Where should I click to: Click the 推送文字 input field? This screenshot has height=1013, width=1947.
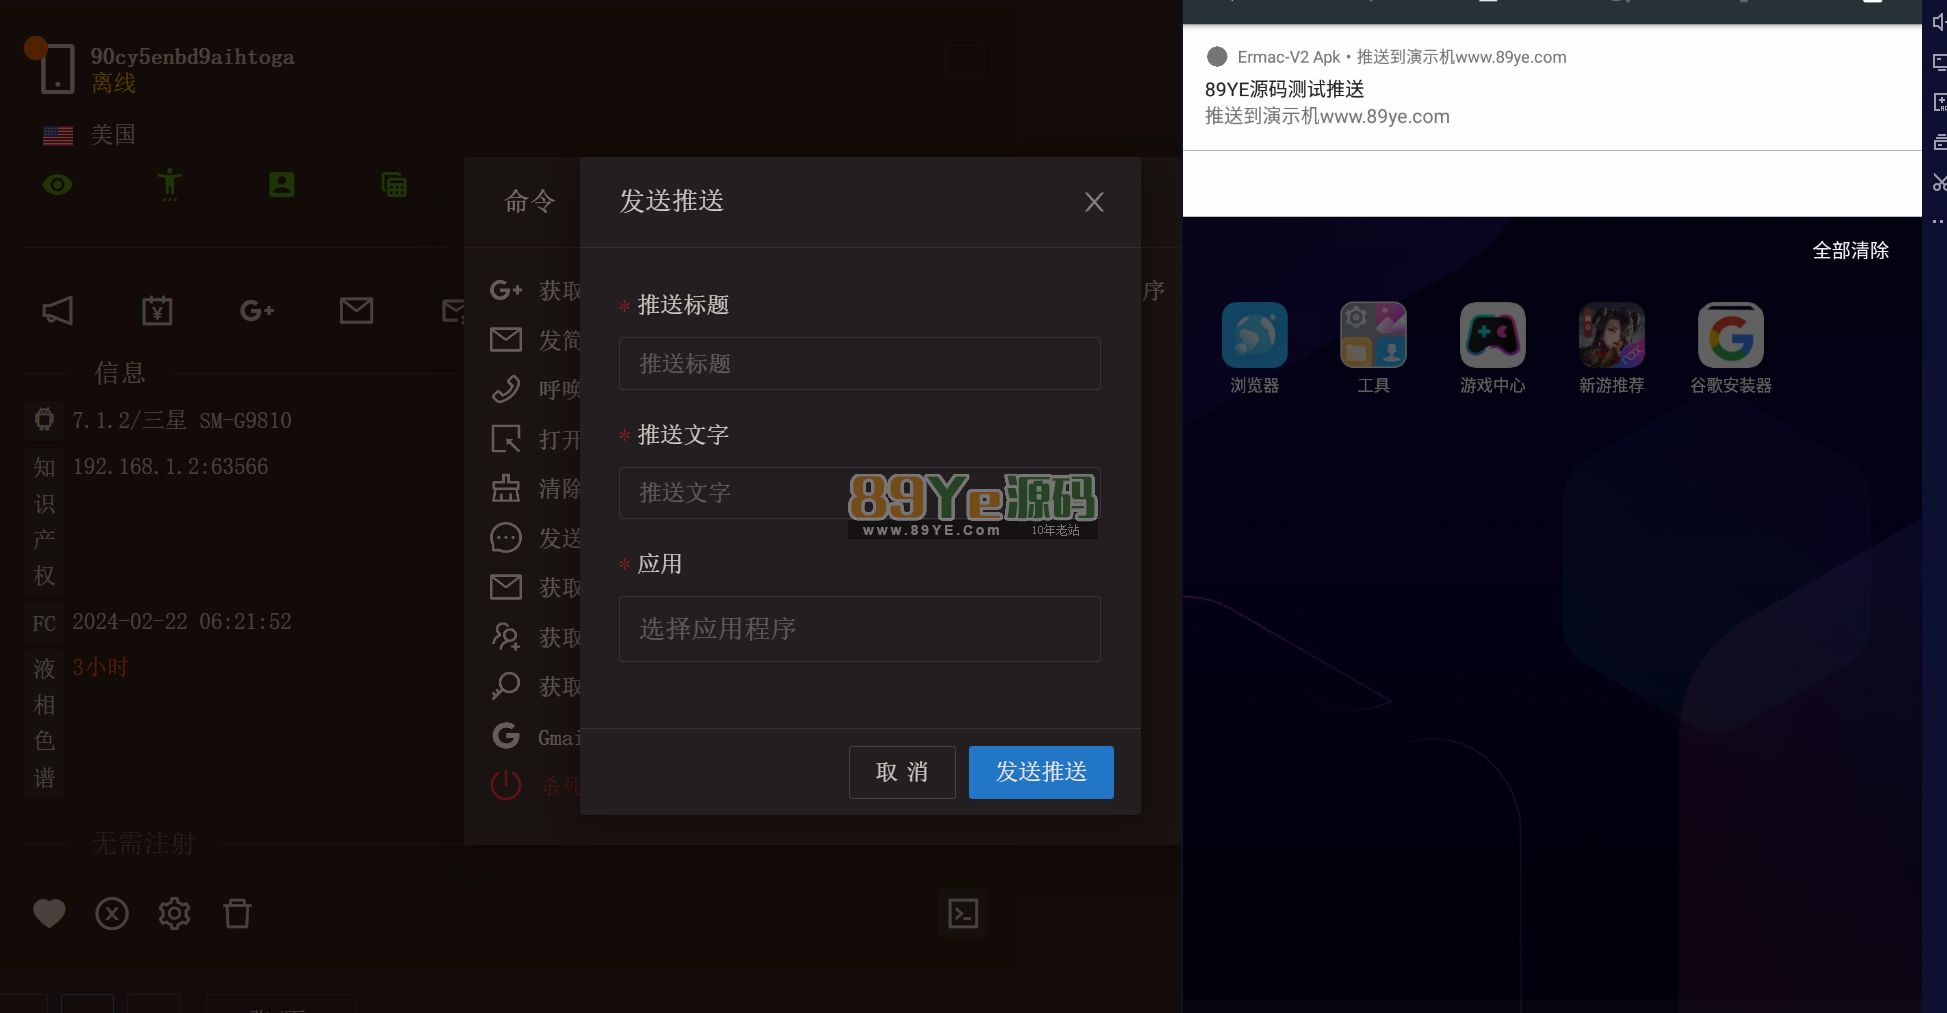pos(859,493)
